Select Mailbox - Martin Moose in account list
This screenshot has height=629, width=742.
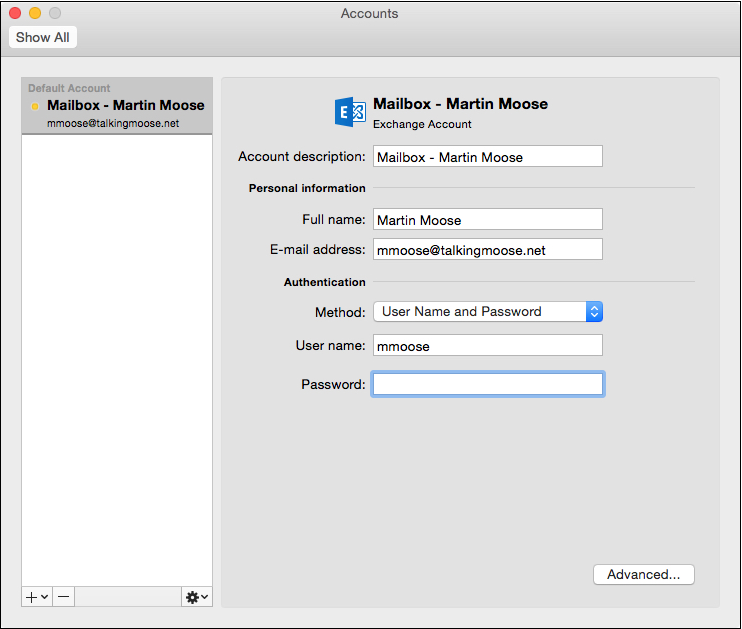[x=117, y=106]
